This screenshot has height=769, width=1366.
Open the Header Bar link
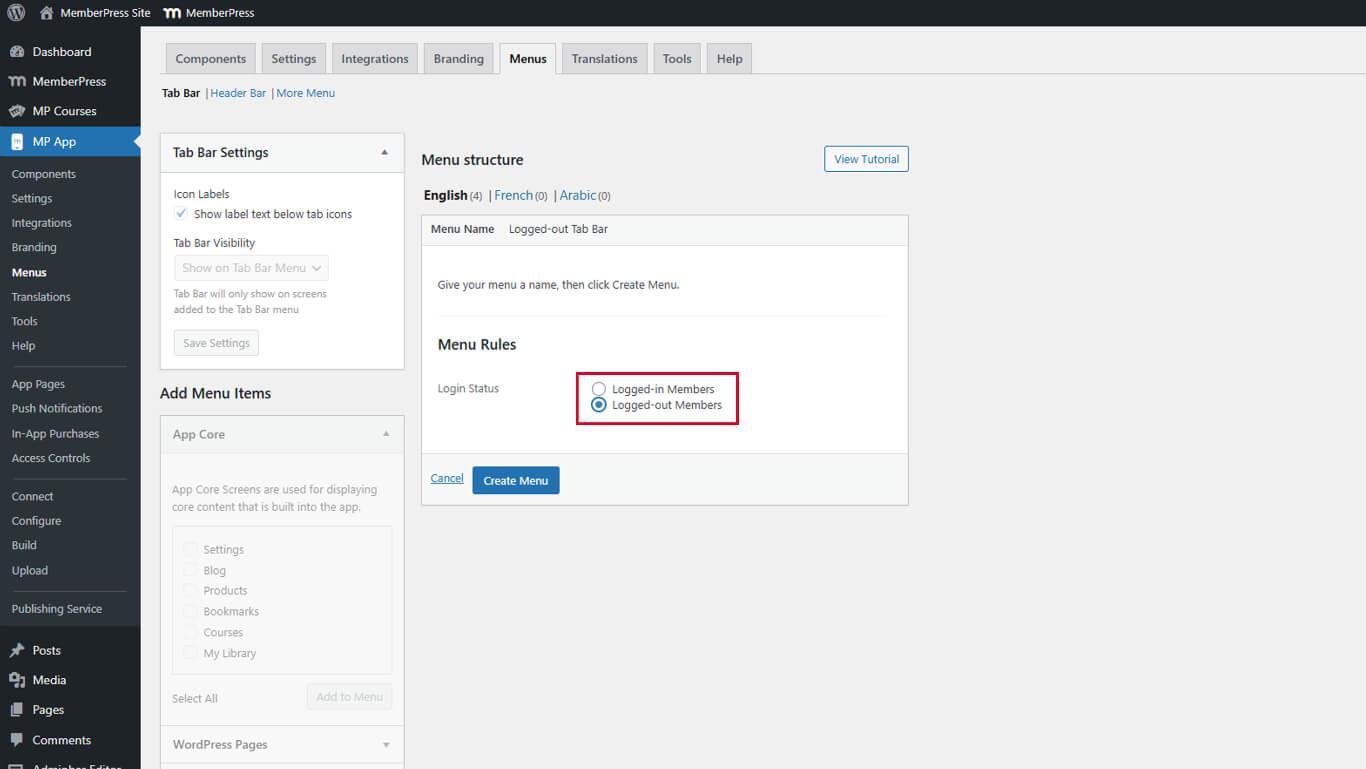tap(238, 93)
